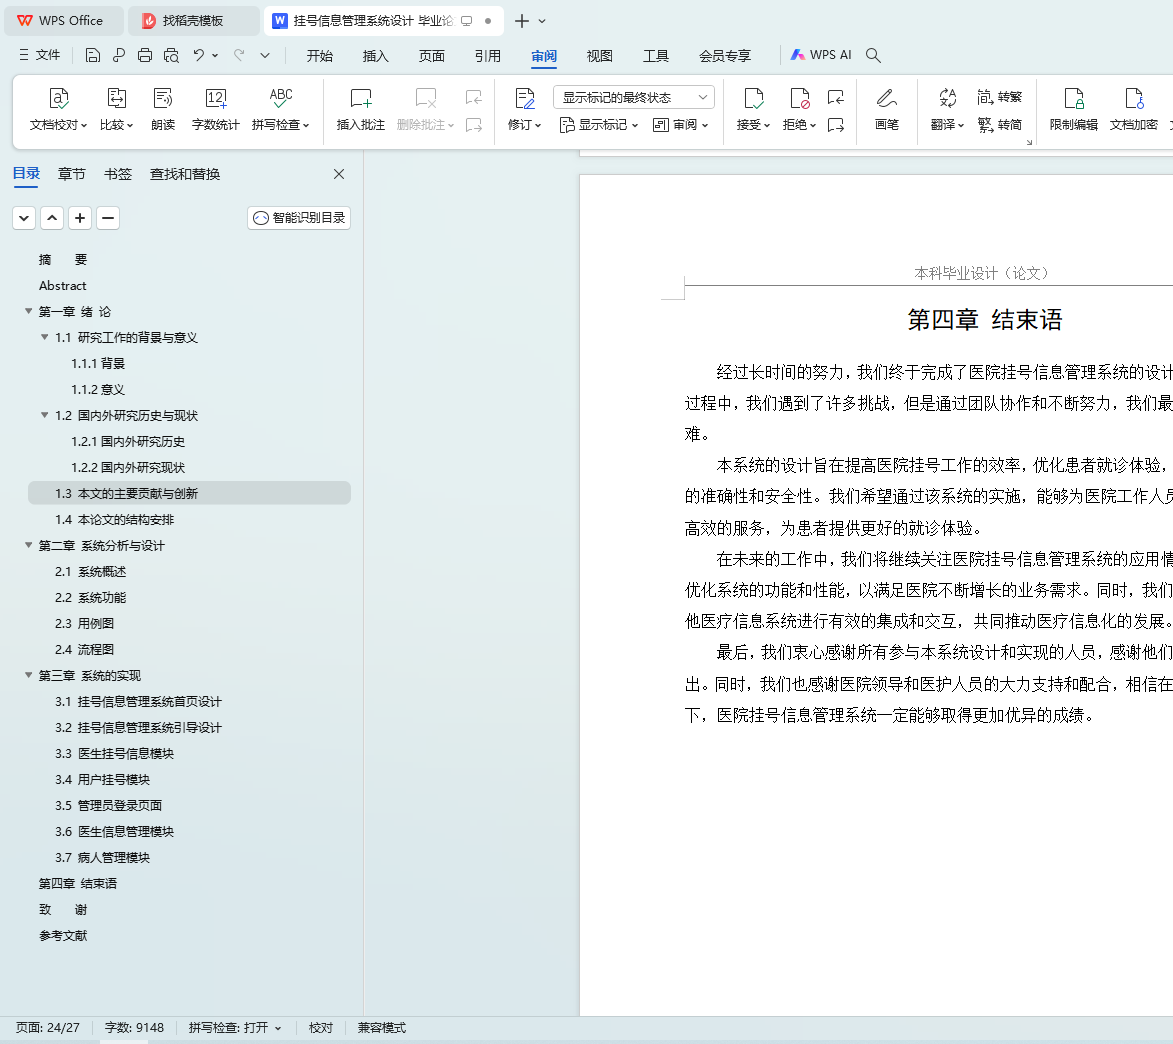This screenshot has width=1173, height=1044.
Task: Expand the 审阅 pane dropdown
Action: [x=680, y=125]
